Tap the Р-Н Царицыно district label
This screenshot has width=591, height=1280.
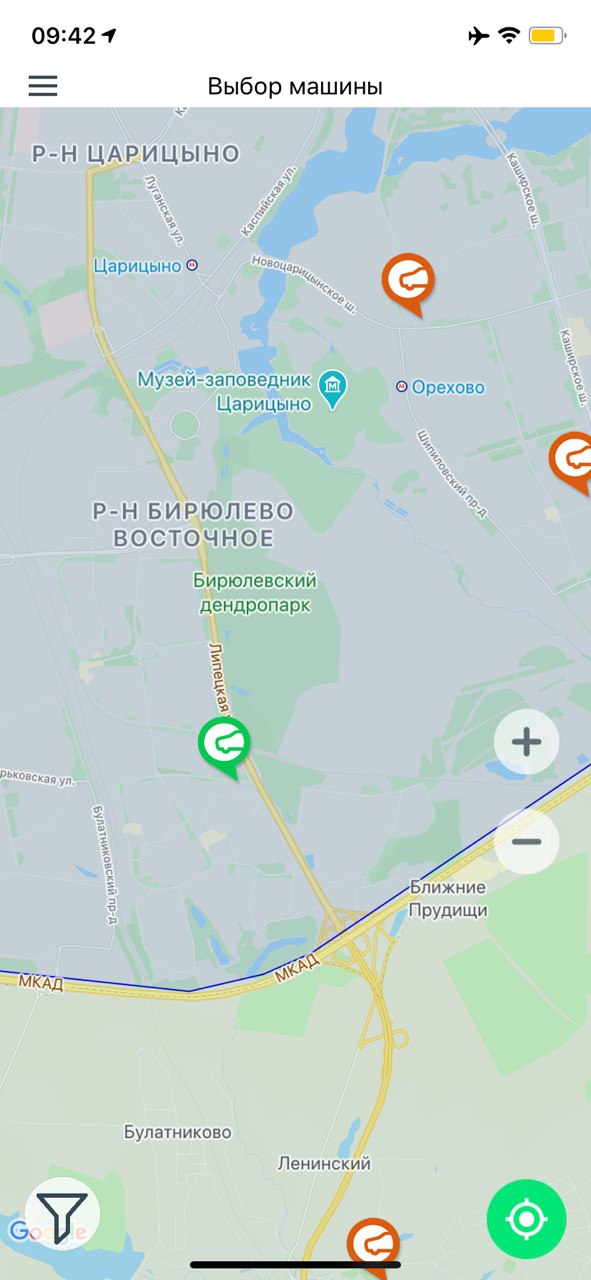136,154
